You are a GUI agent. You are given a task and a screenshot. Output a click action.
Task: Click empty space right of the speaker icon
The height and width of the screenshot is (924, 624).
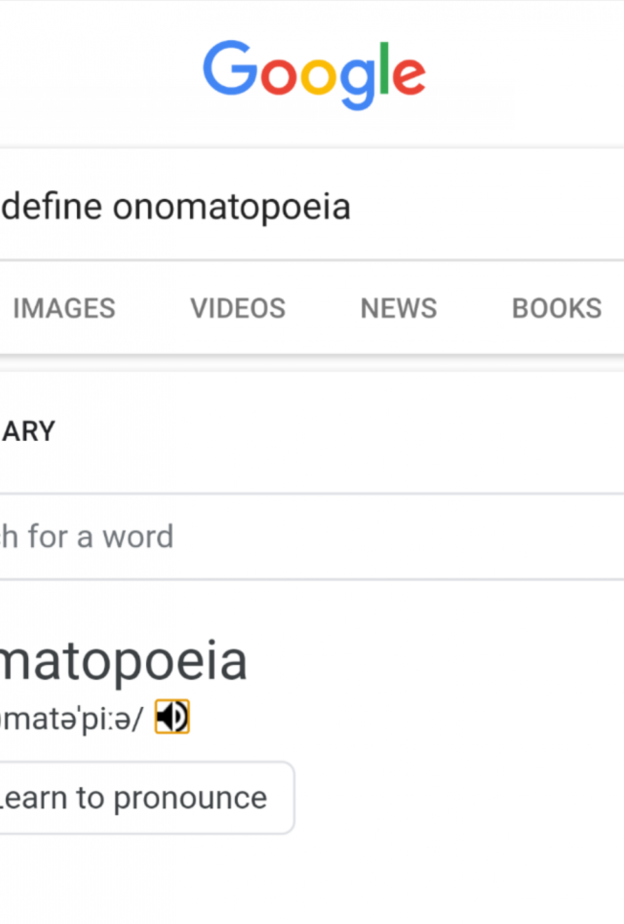tap(400, 717)
